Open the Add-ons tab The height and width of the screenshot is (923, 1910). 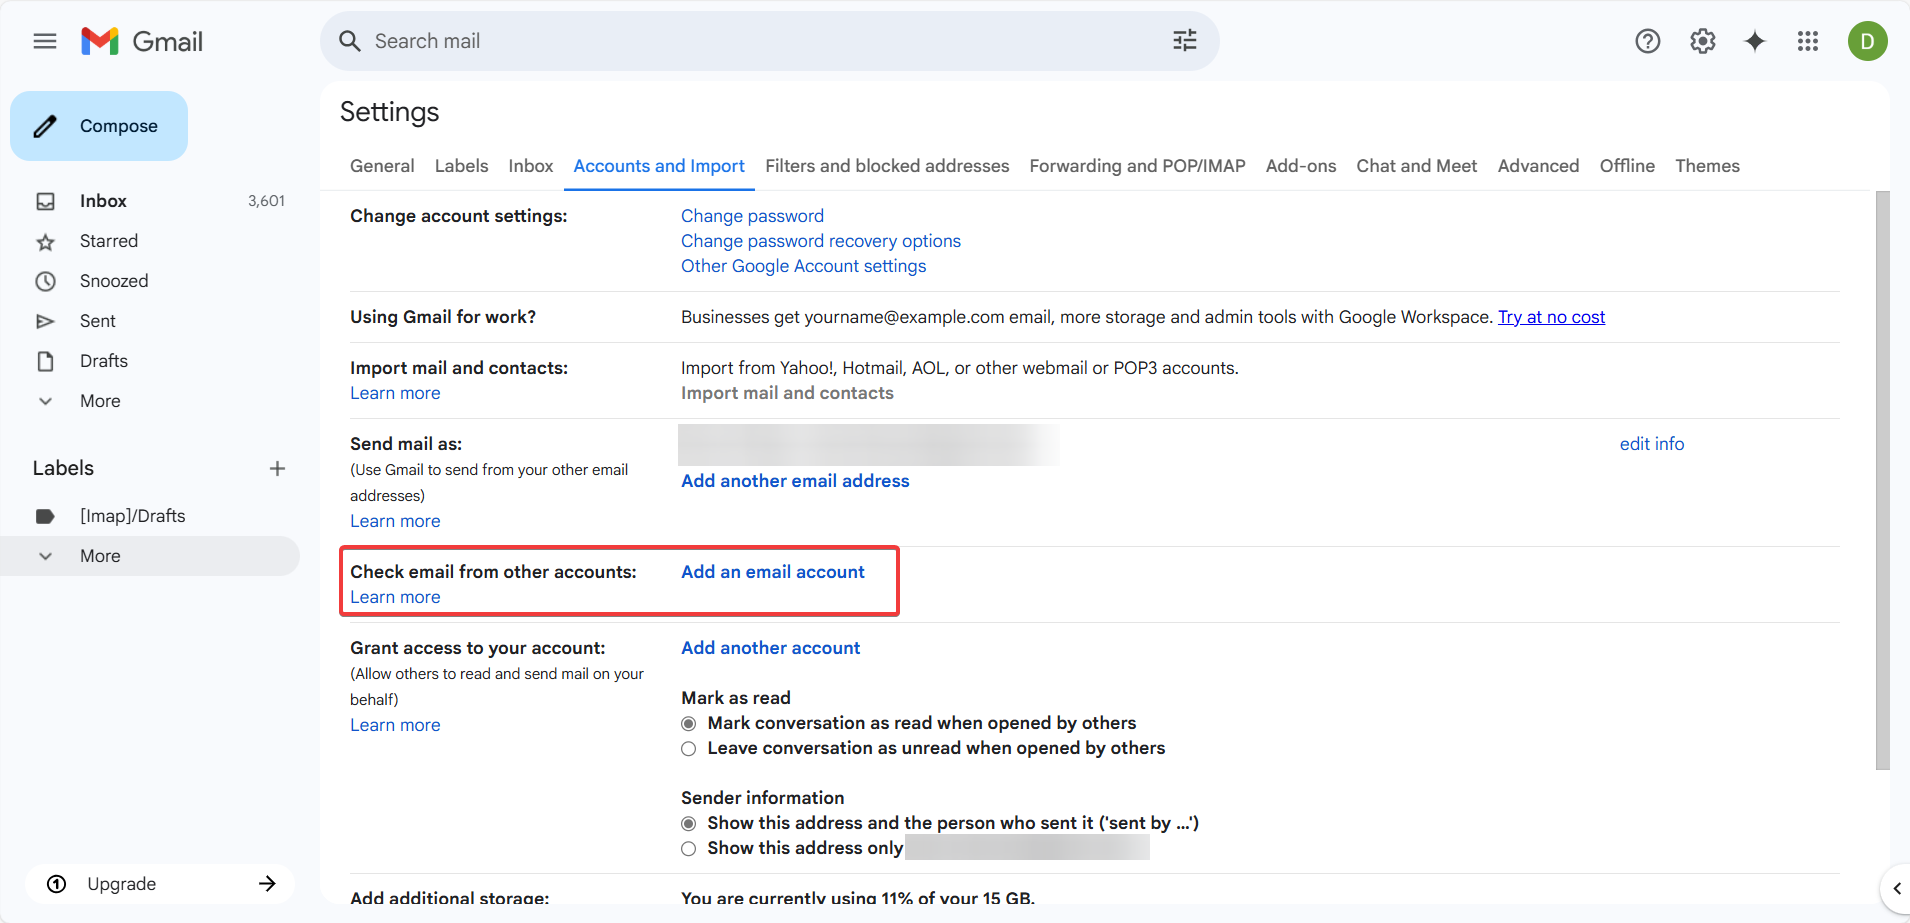[1300, 166]
